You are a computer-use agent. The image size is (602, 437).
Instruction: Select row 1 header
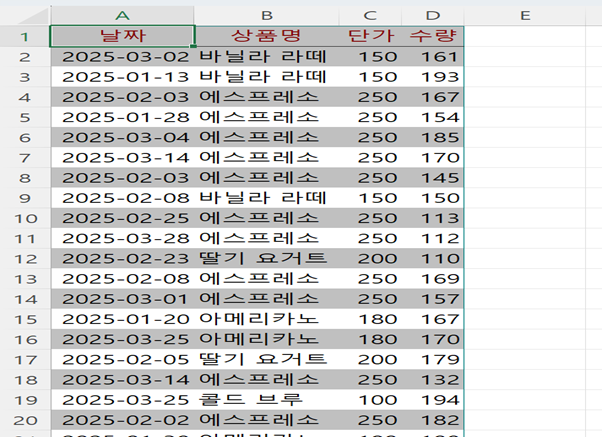click(25, 37)
